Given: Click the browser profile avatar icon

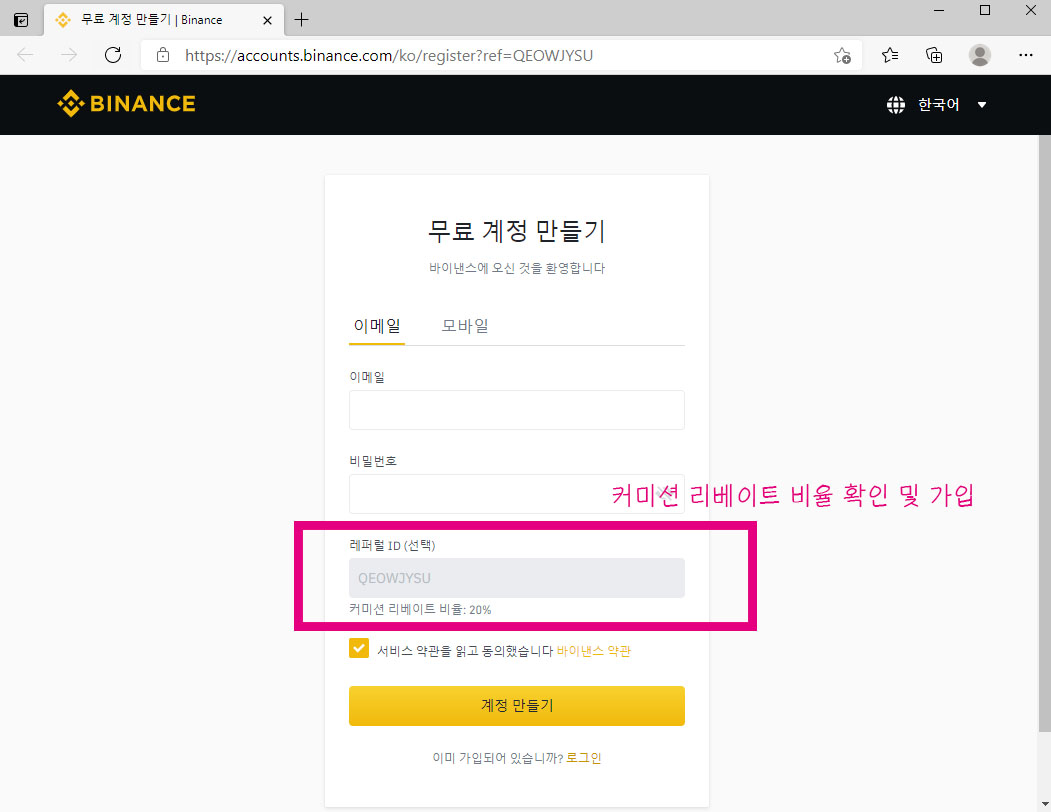Looking at the screenshot, I should [x=980, y=55].
